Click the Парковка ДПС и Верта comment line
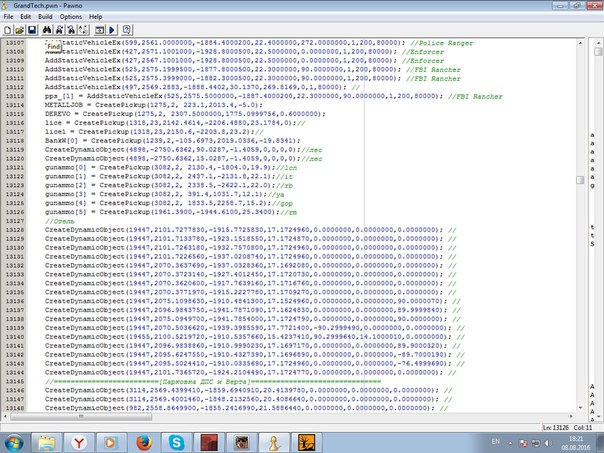The height and width of the screenshot is (453, 604). [x=213, y=381]
